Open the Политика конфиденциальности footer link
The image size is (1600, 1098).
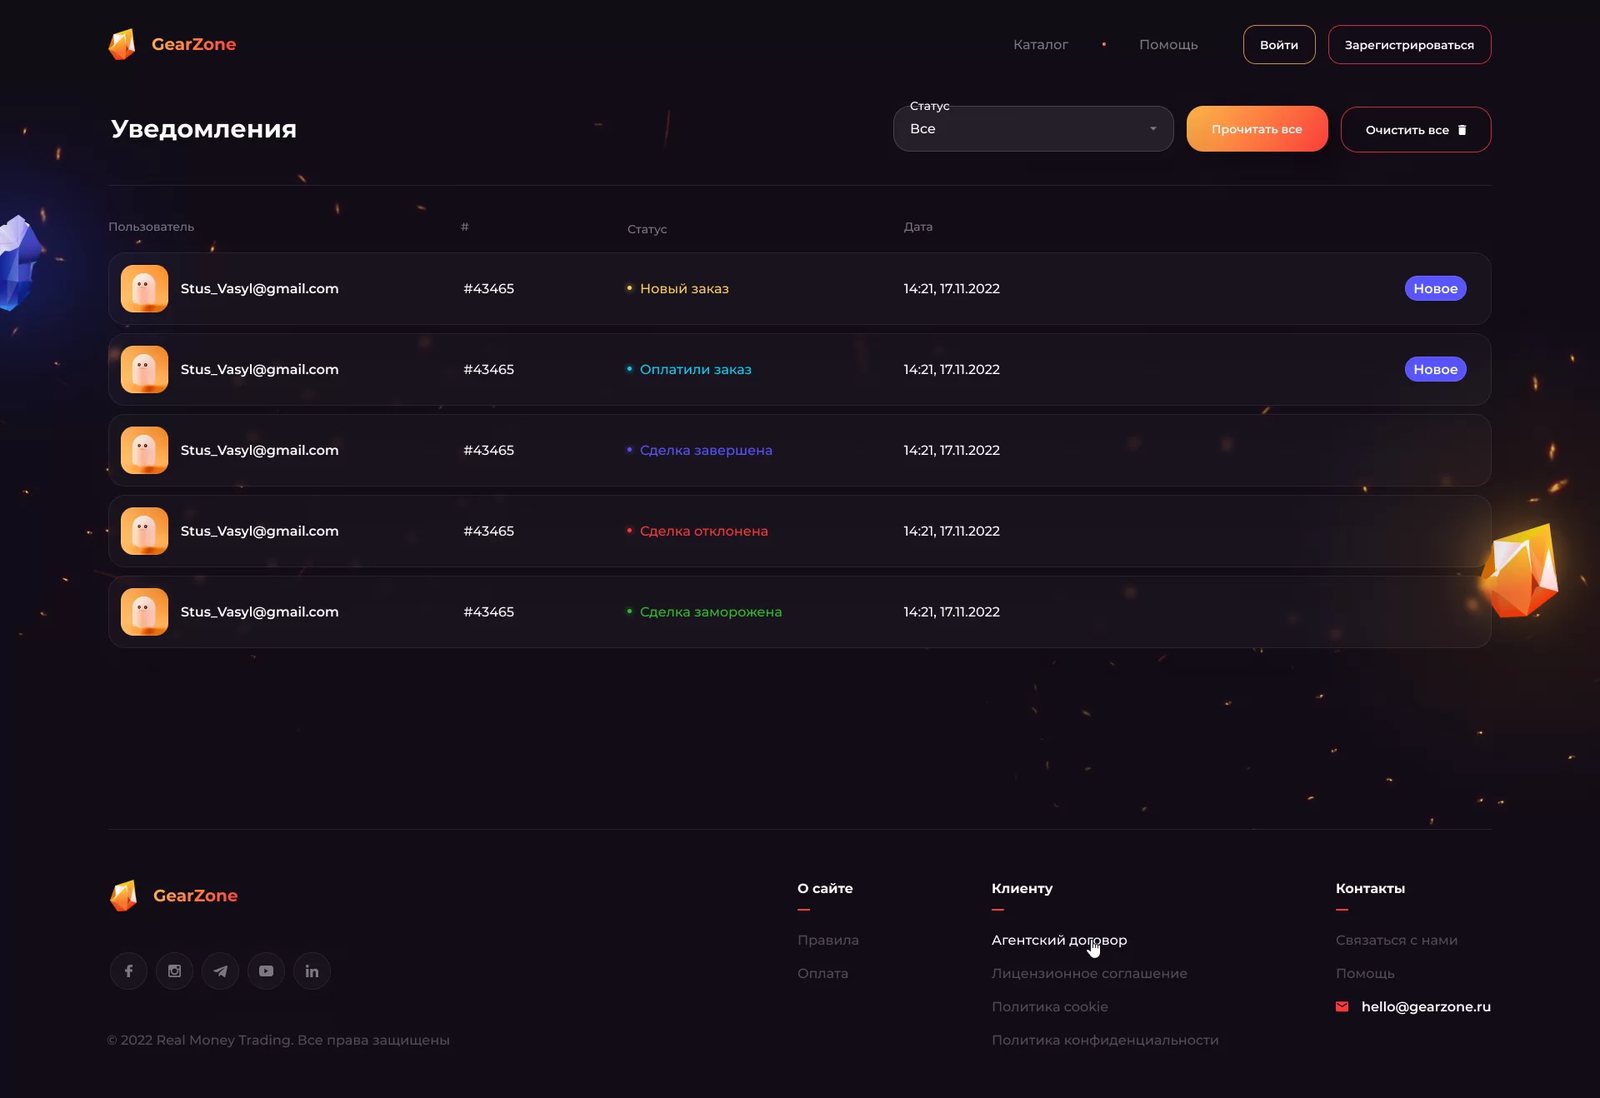tap(1105, 1040)
